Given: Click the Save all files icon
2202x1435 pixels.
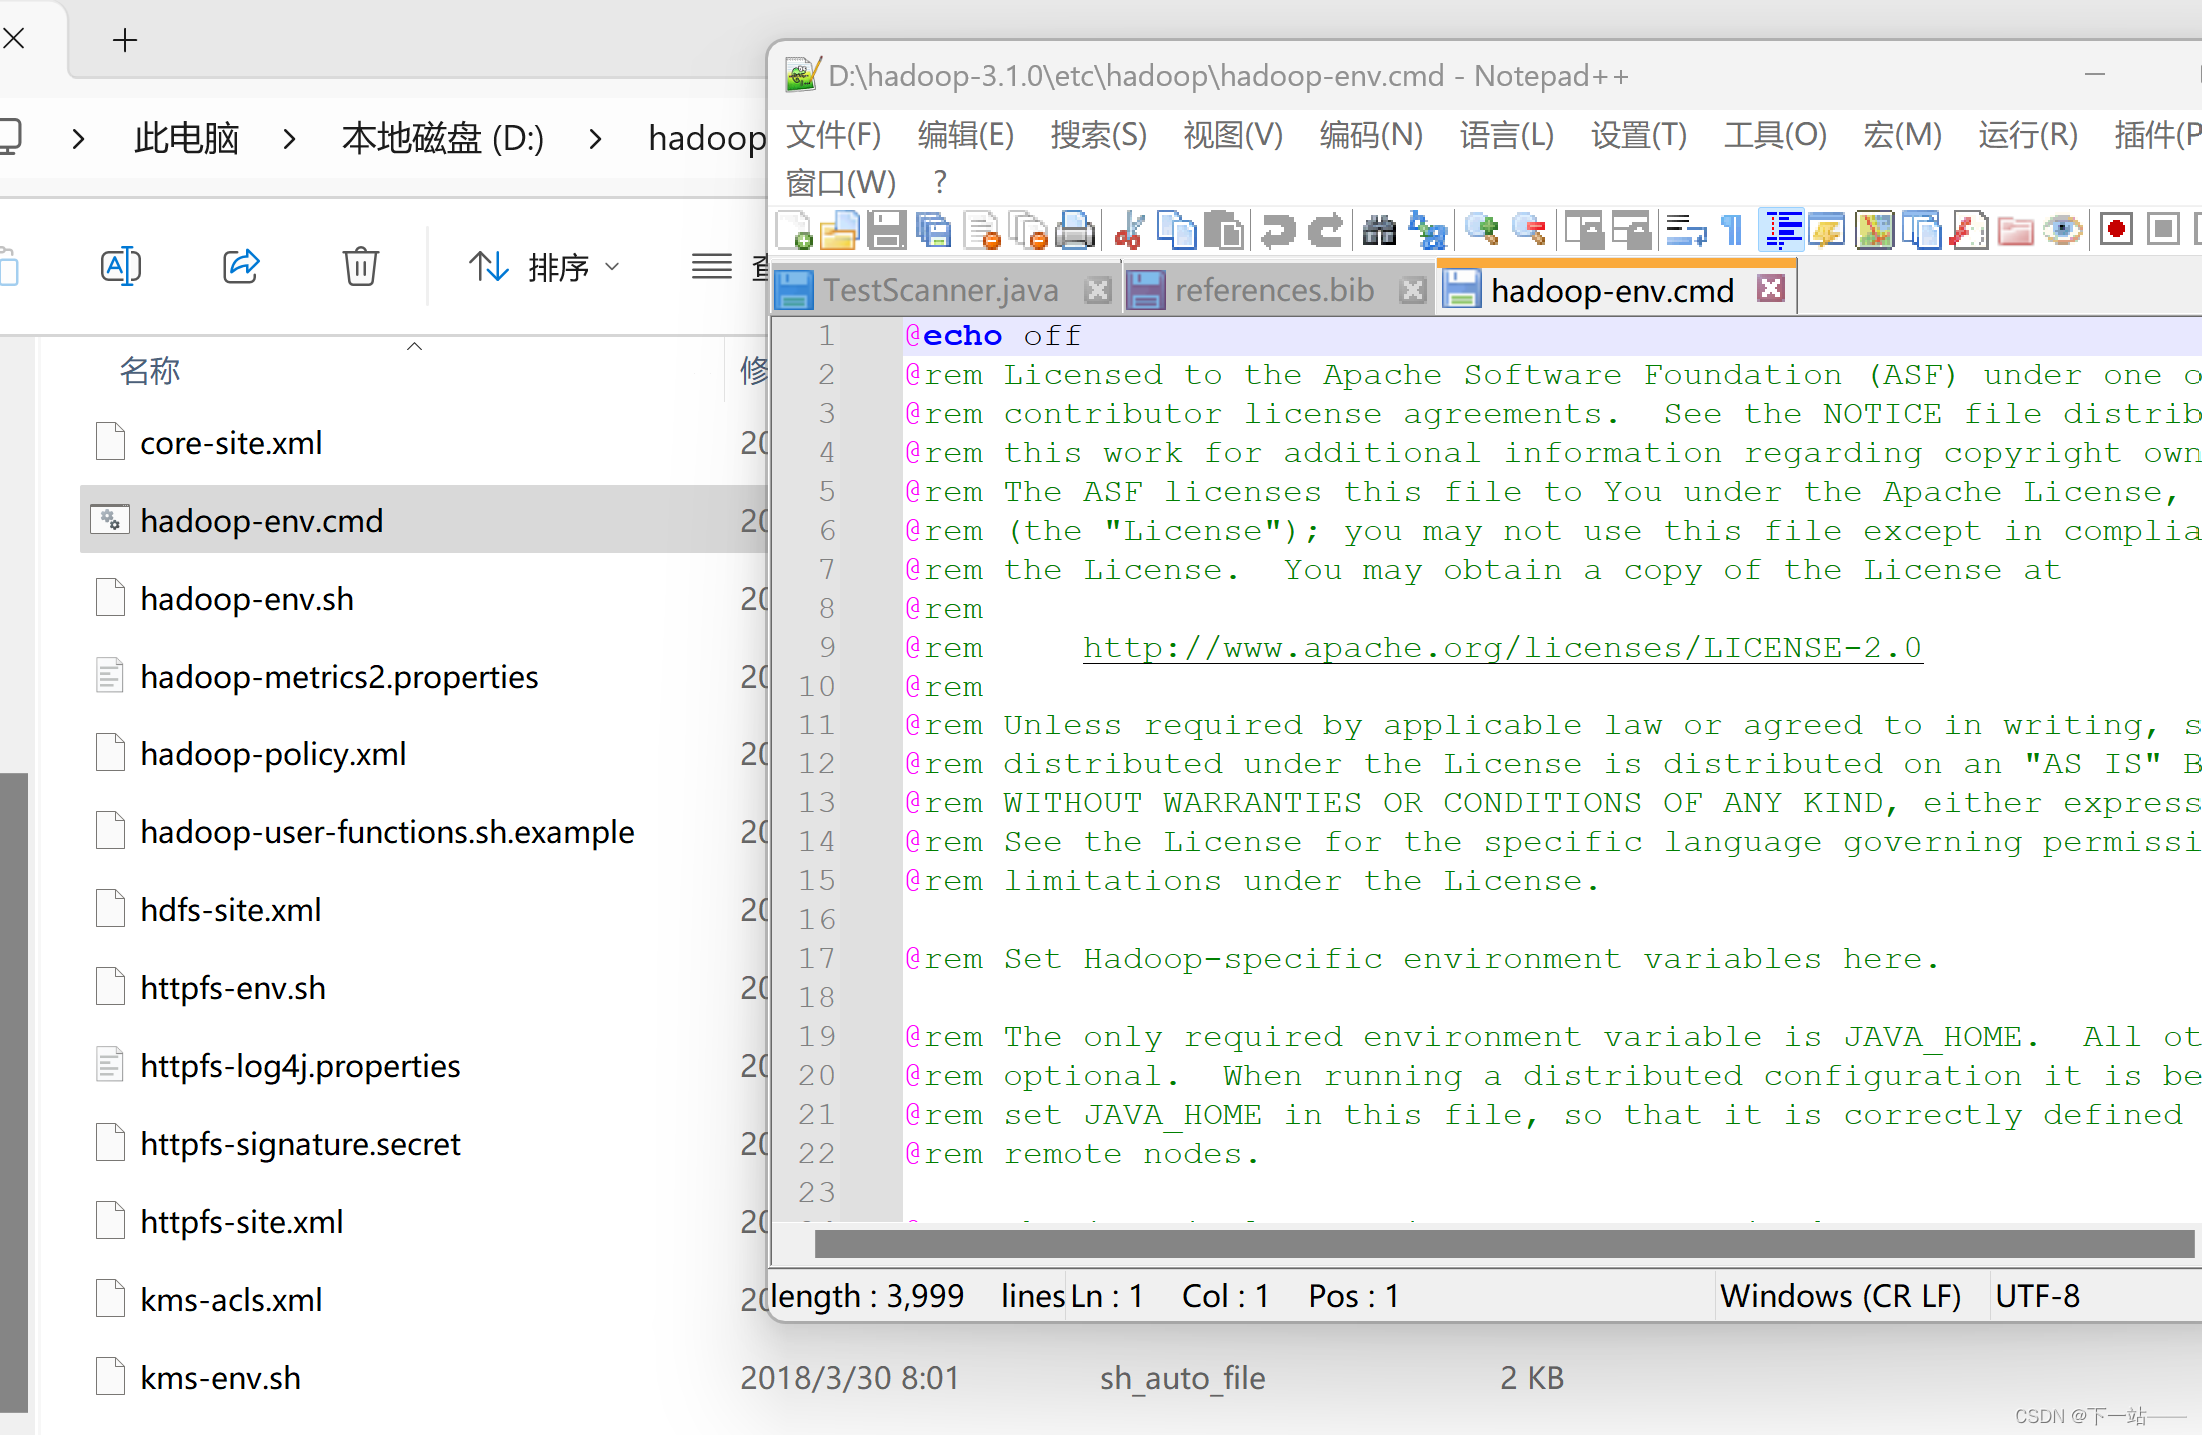Looking at the screenshot, I should [934, 231].
